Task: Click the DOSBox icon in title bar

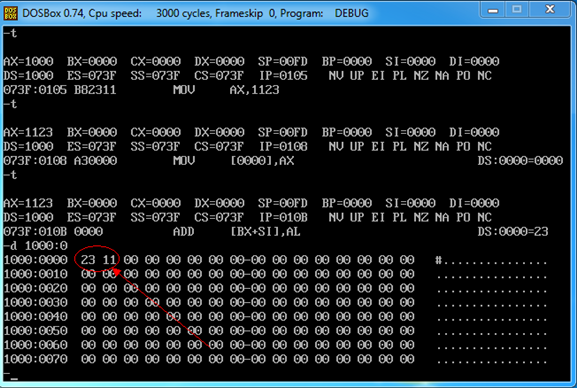Action: coord(11,13)
